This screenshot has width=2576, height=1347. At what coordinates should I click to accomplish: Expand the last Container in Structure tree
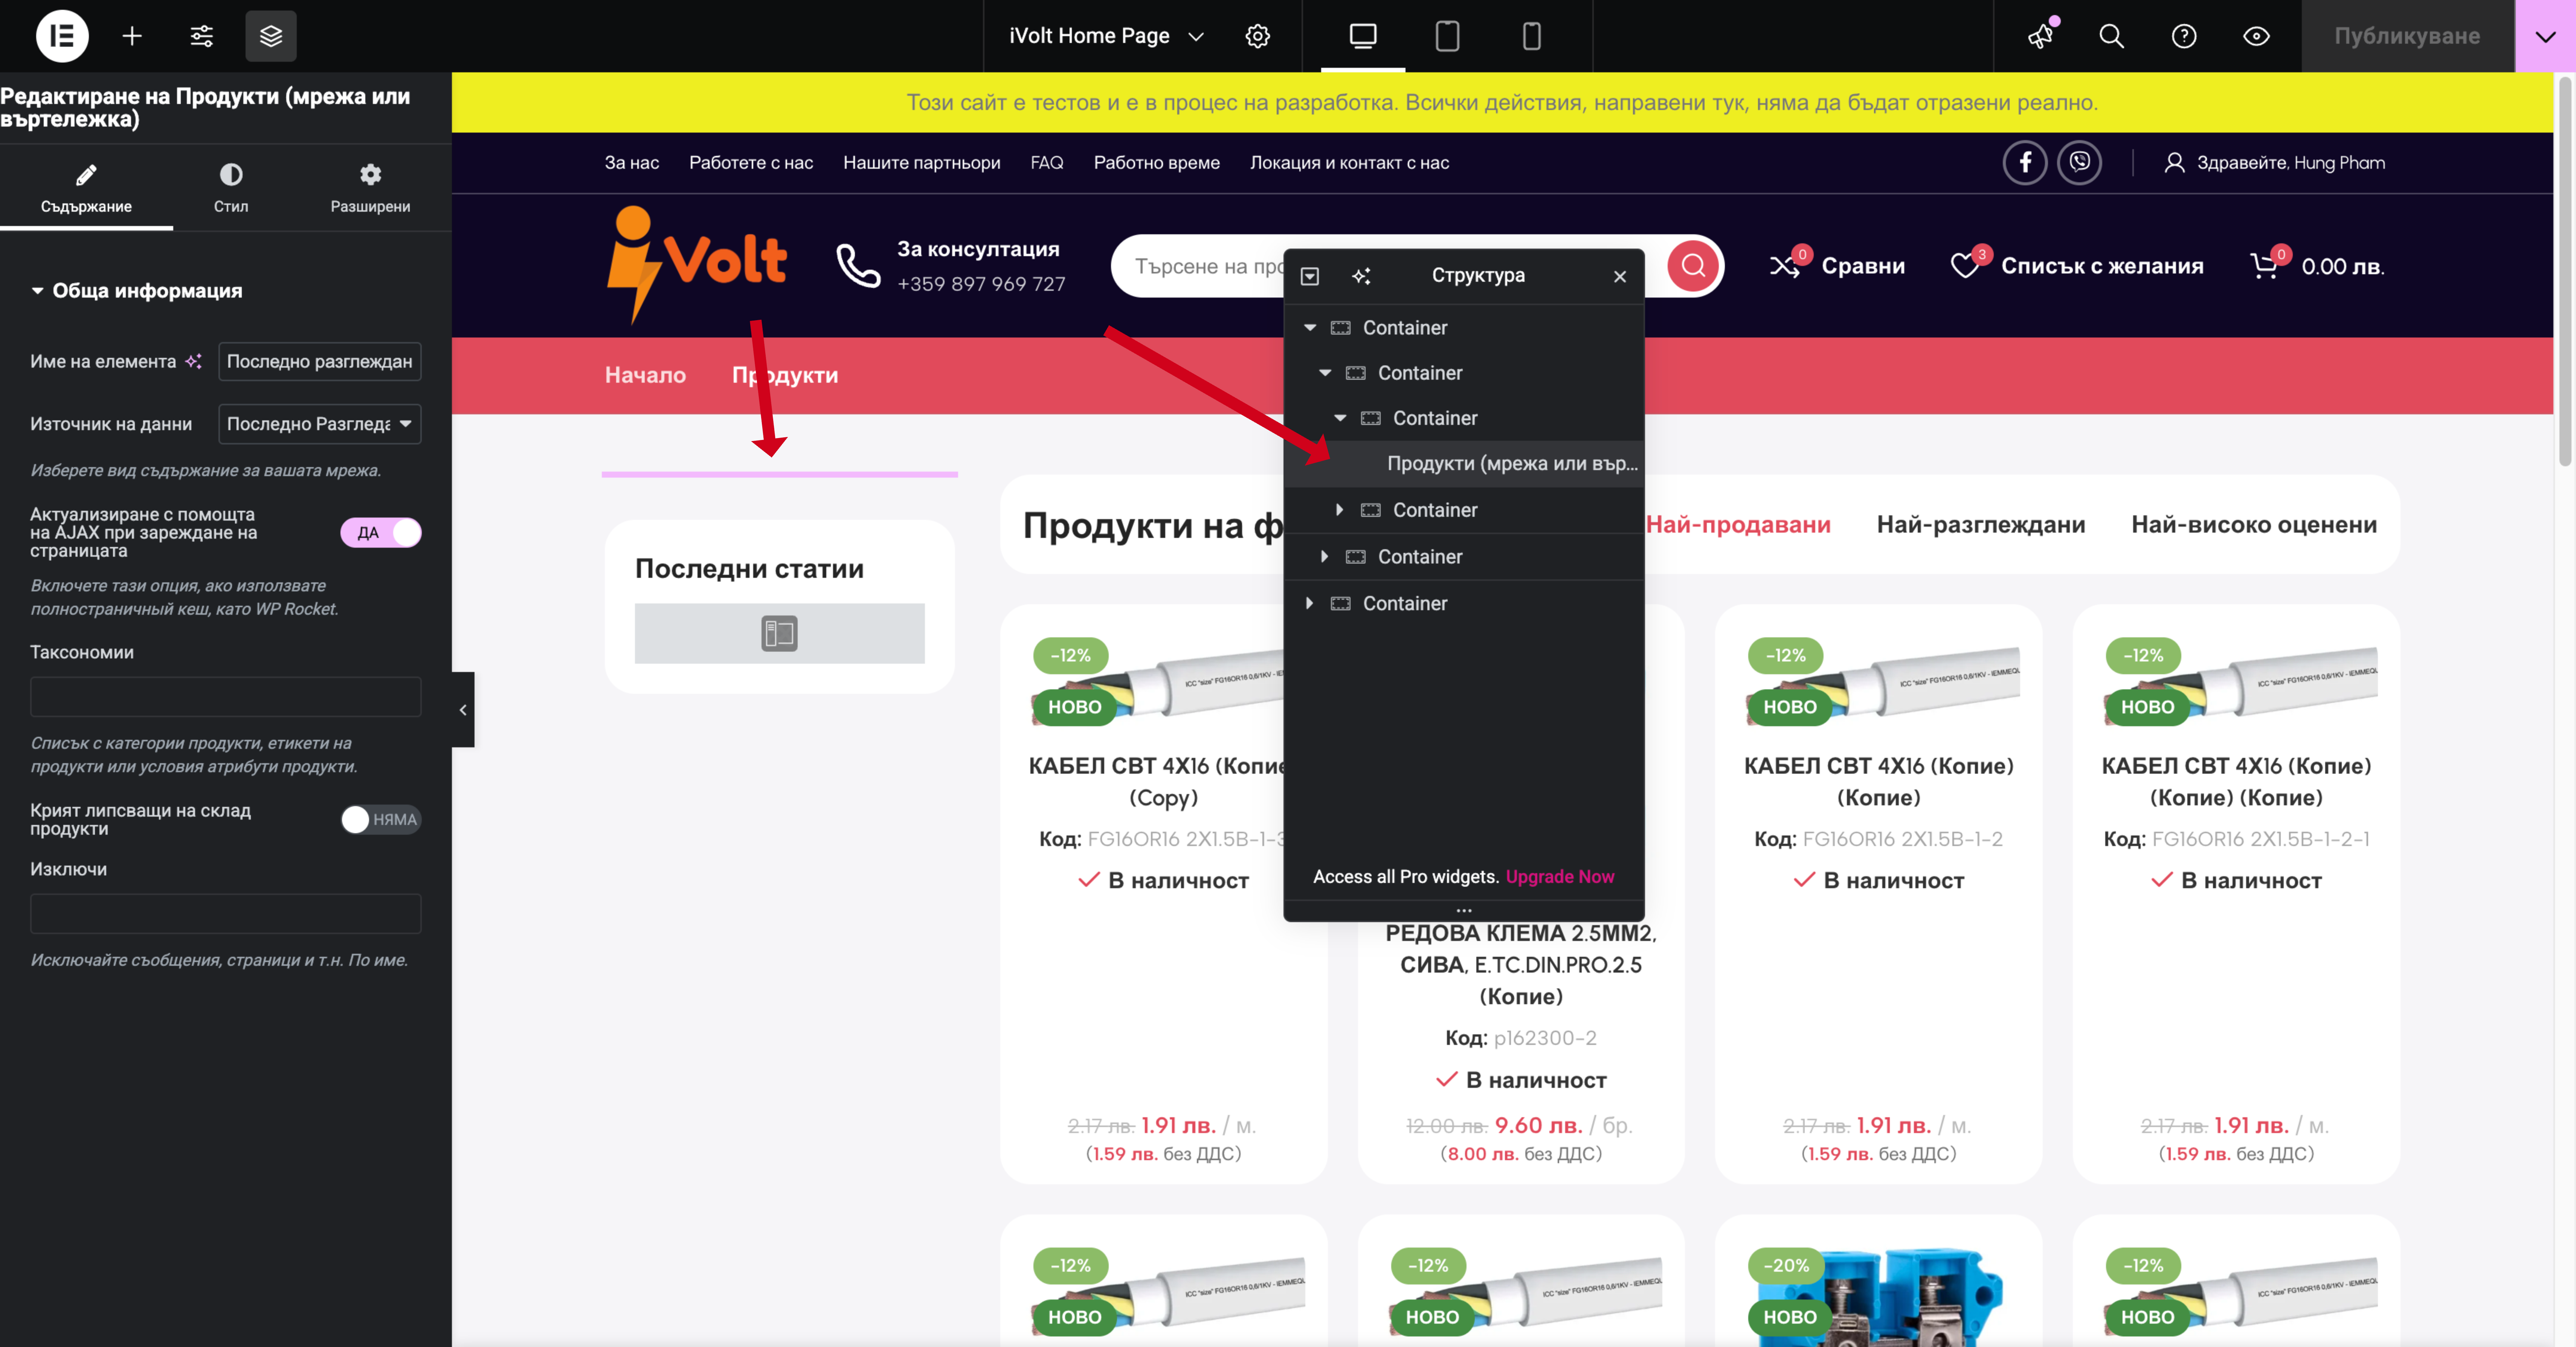(1310, 603)
